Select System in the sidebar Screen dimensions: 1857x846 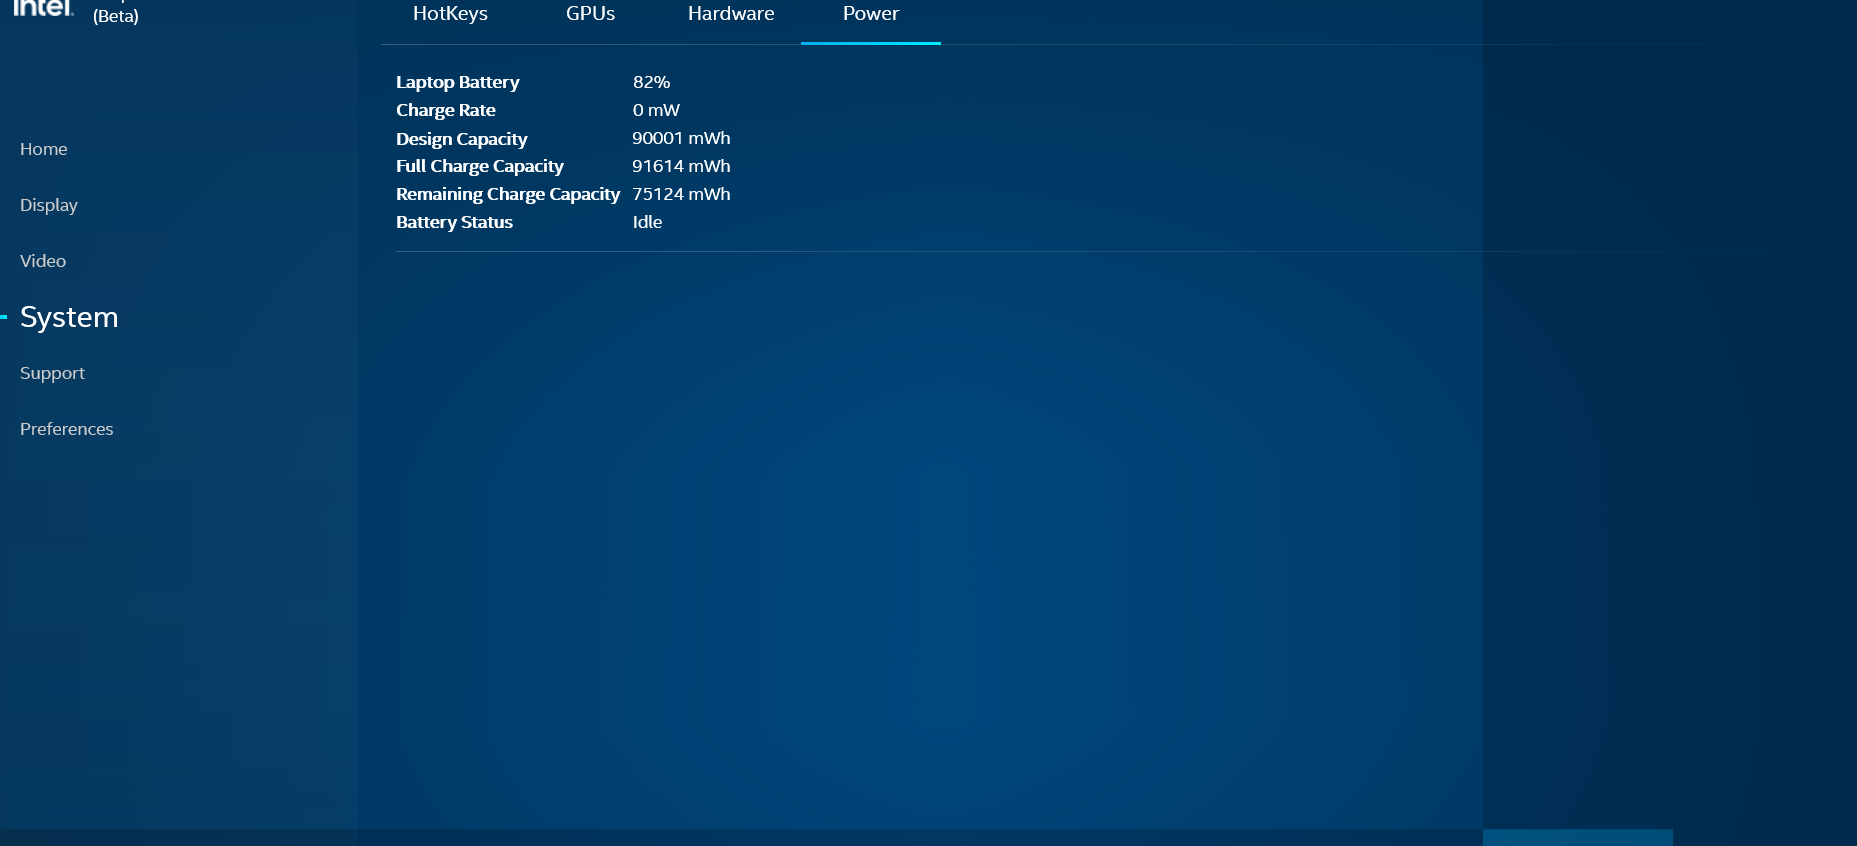tap(69, 317)
